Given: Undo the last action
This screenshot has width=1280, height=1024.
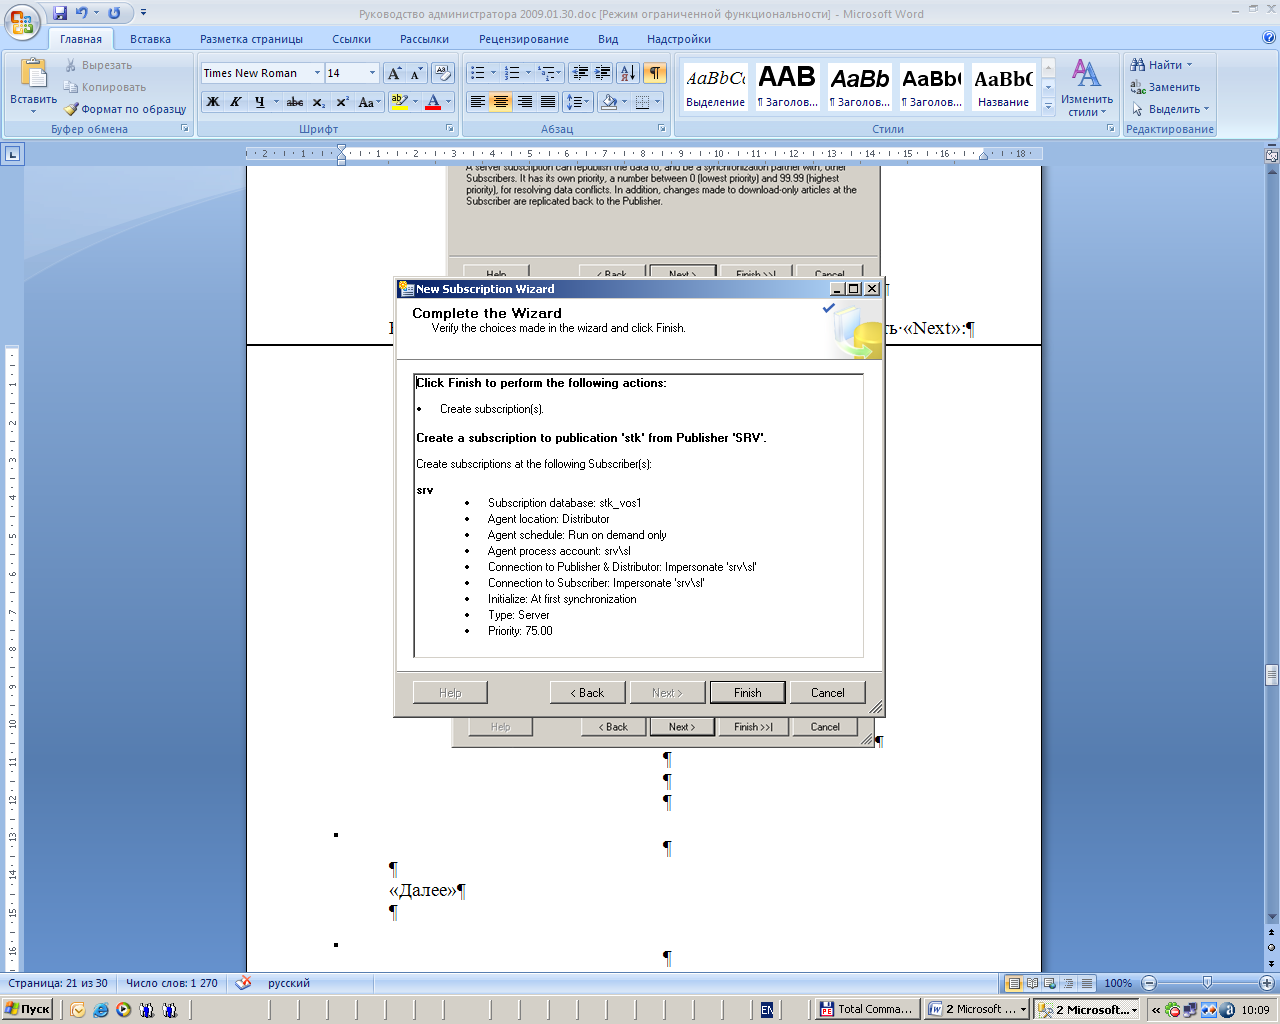Looking at the screenshot, I should [x=82, y=13].
